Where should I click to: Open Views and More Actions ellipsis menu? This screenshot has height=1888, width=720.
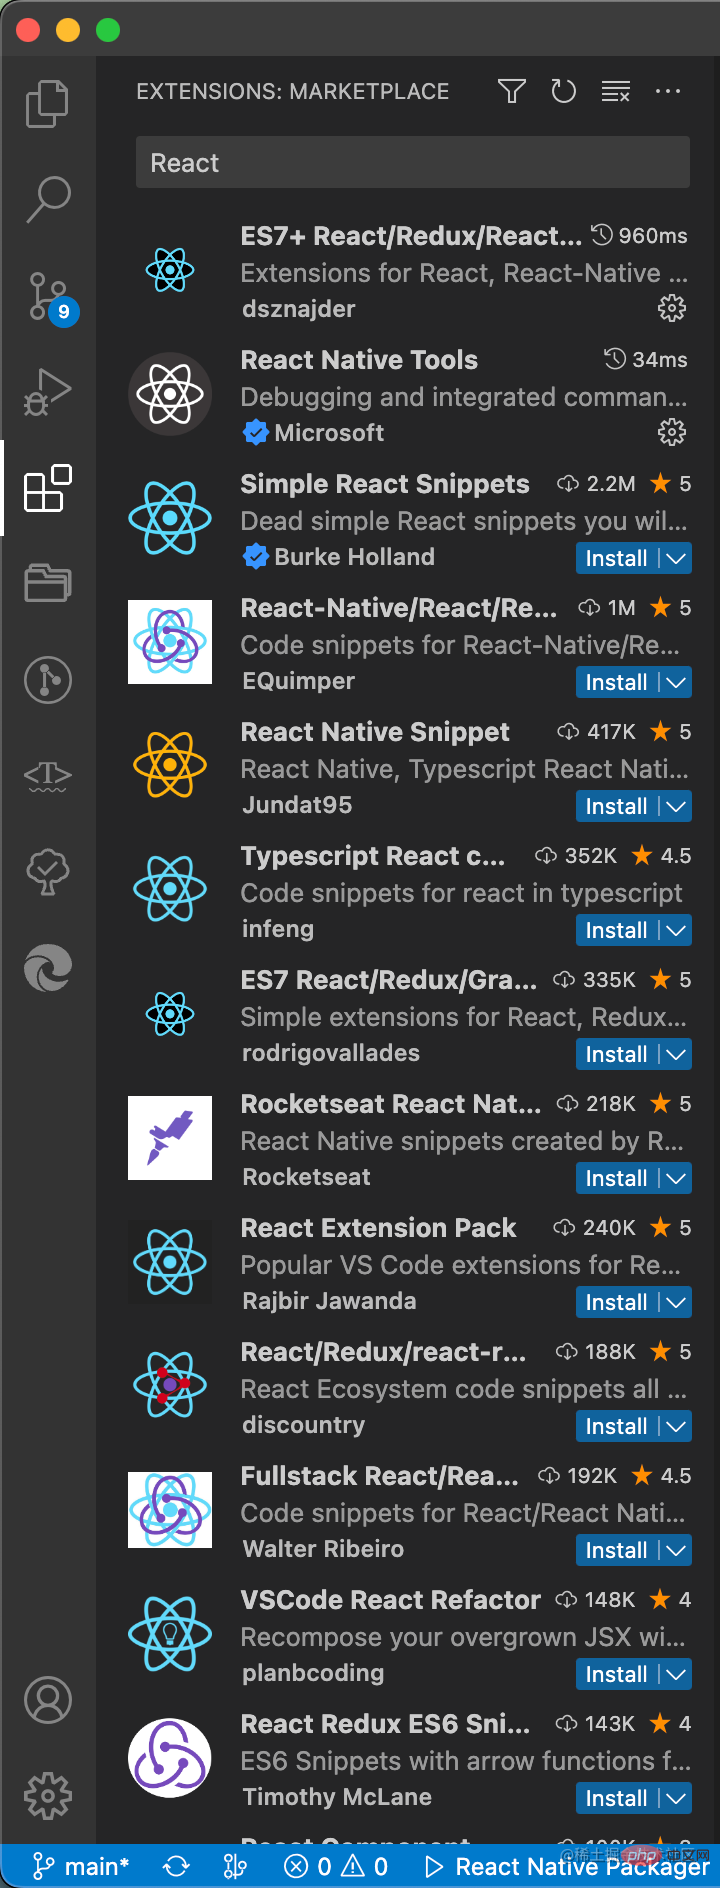(668, 92)
